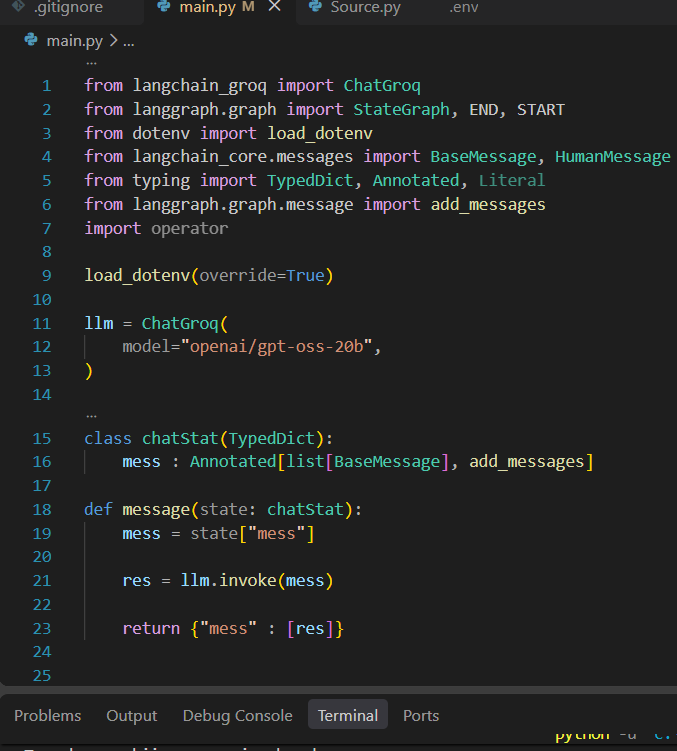
Task: Click llm.invoke on line 21
Action: [x=229, y=580]
